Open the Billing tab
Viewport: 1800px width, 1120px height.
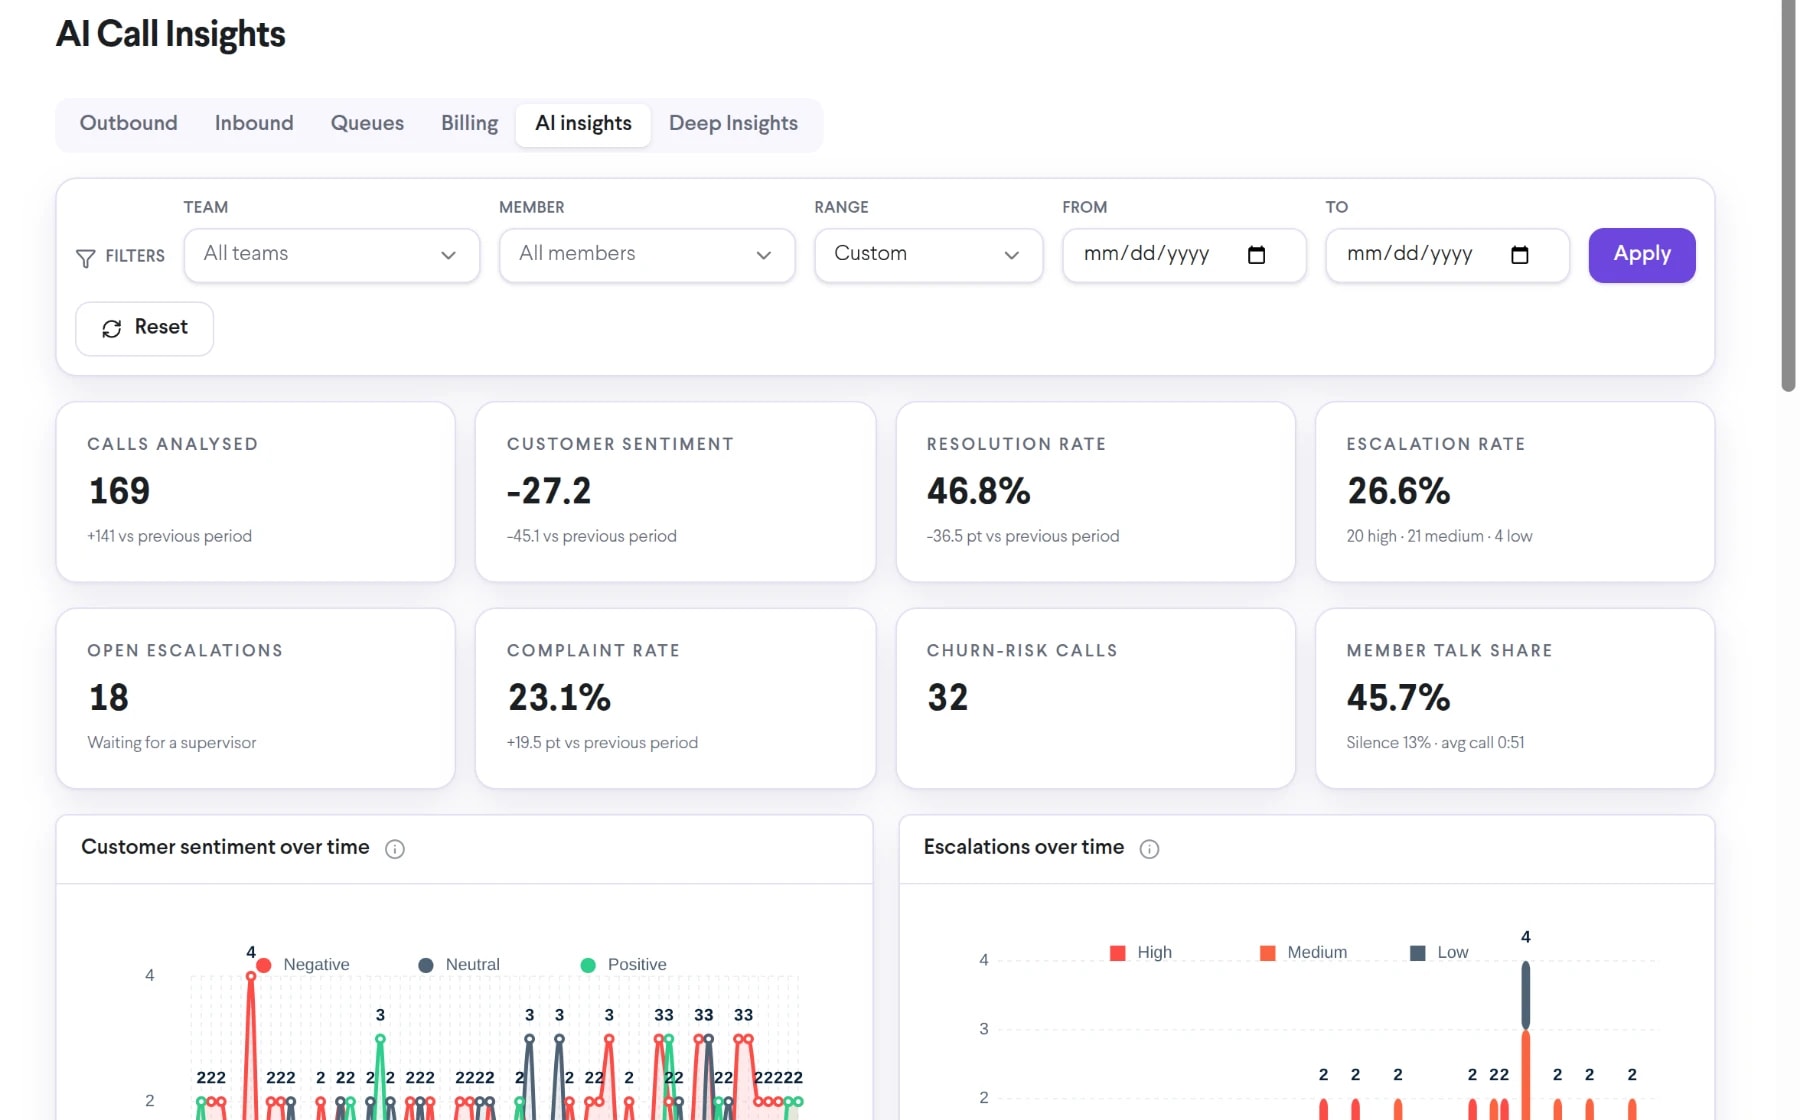point(469,124)
